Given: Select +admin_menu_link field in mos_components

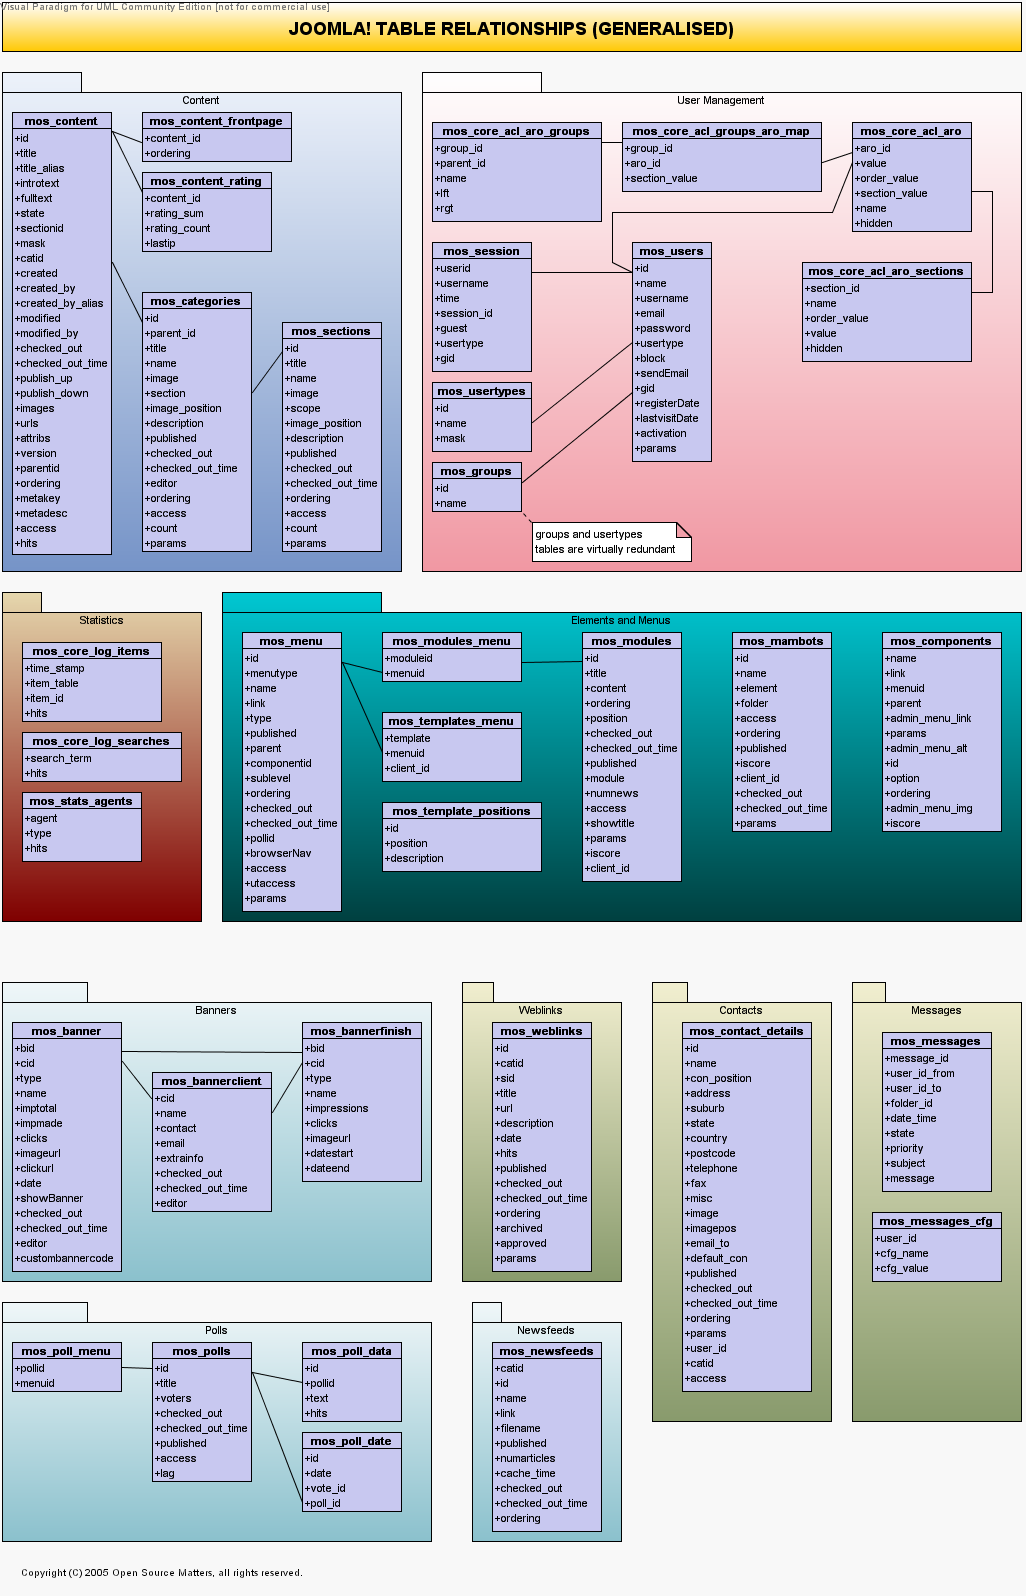Looking at the screenshot, I should tap(928, 719).
